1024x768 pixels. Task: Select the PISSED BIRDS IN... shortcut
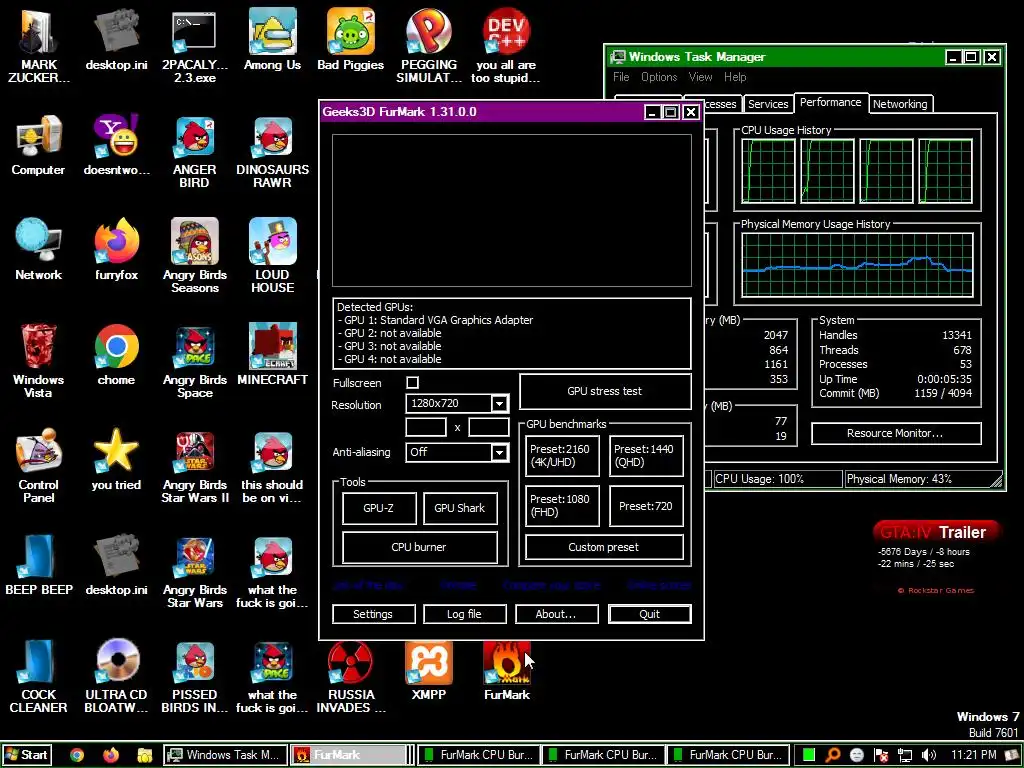[x=194, y=676]
